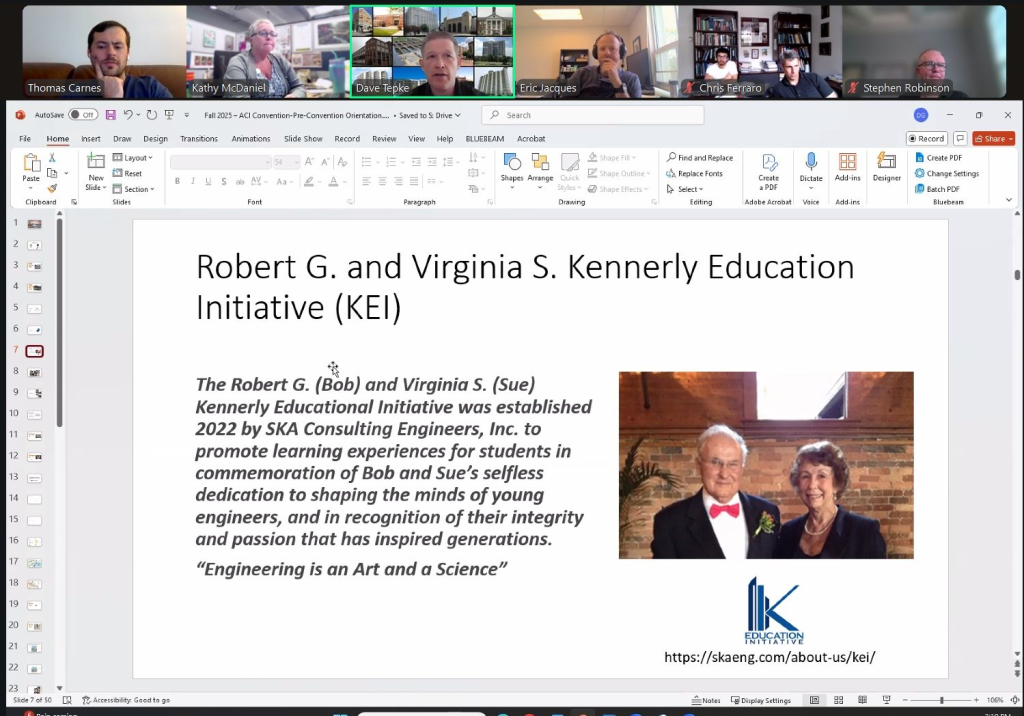Click the Save icon in title bar

tap(110, 115)
